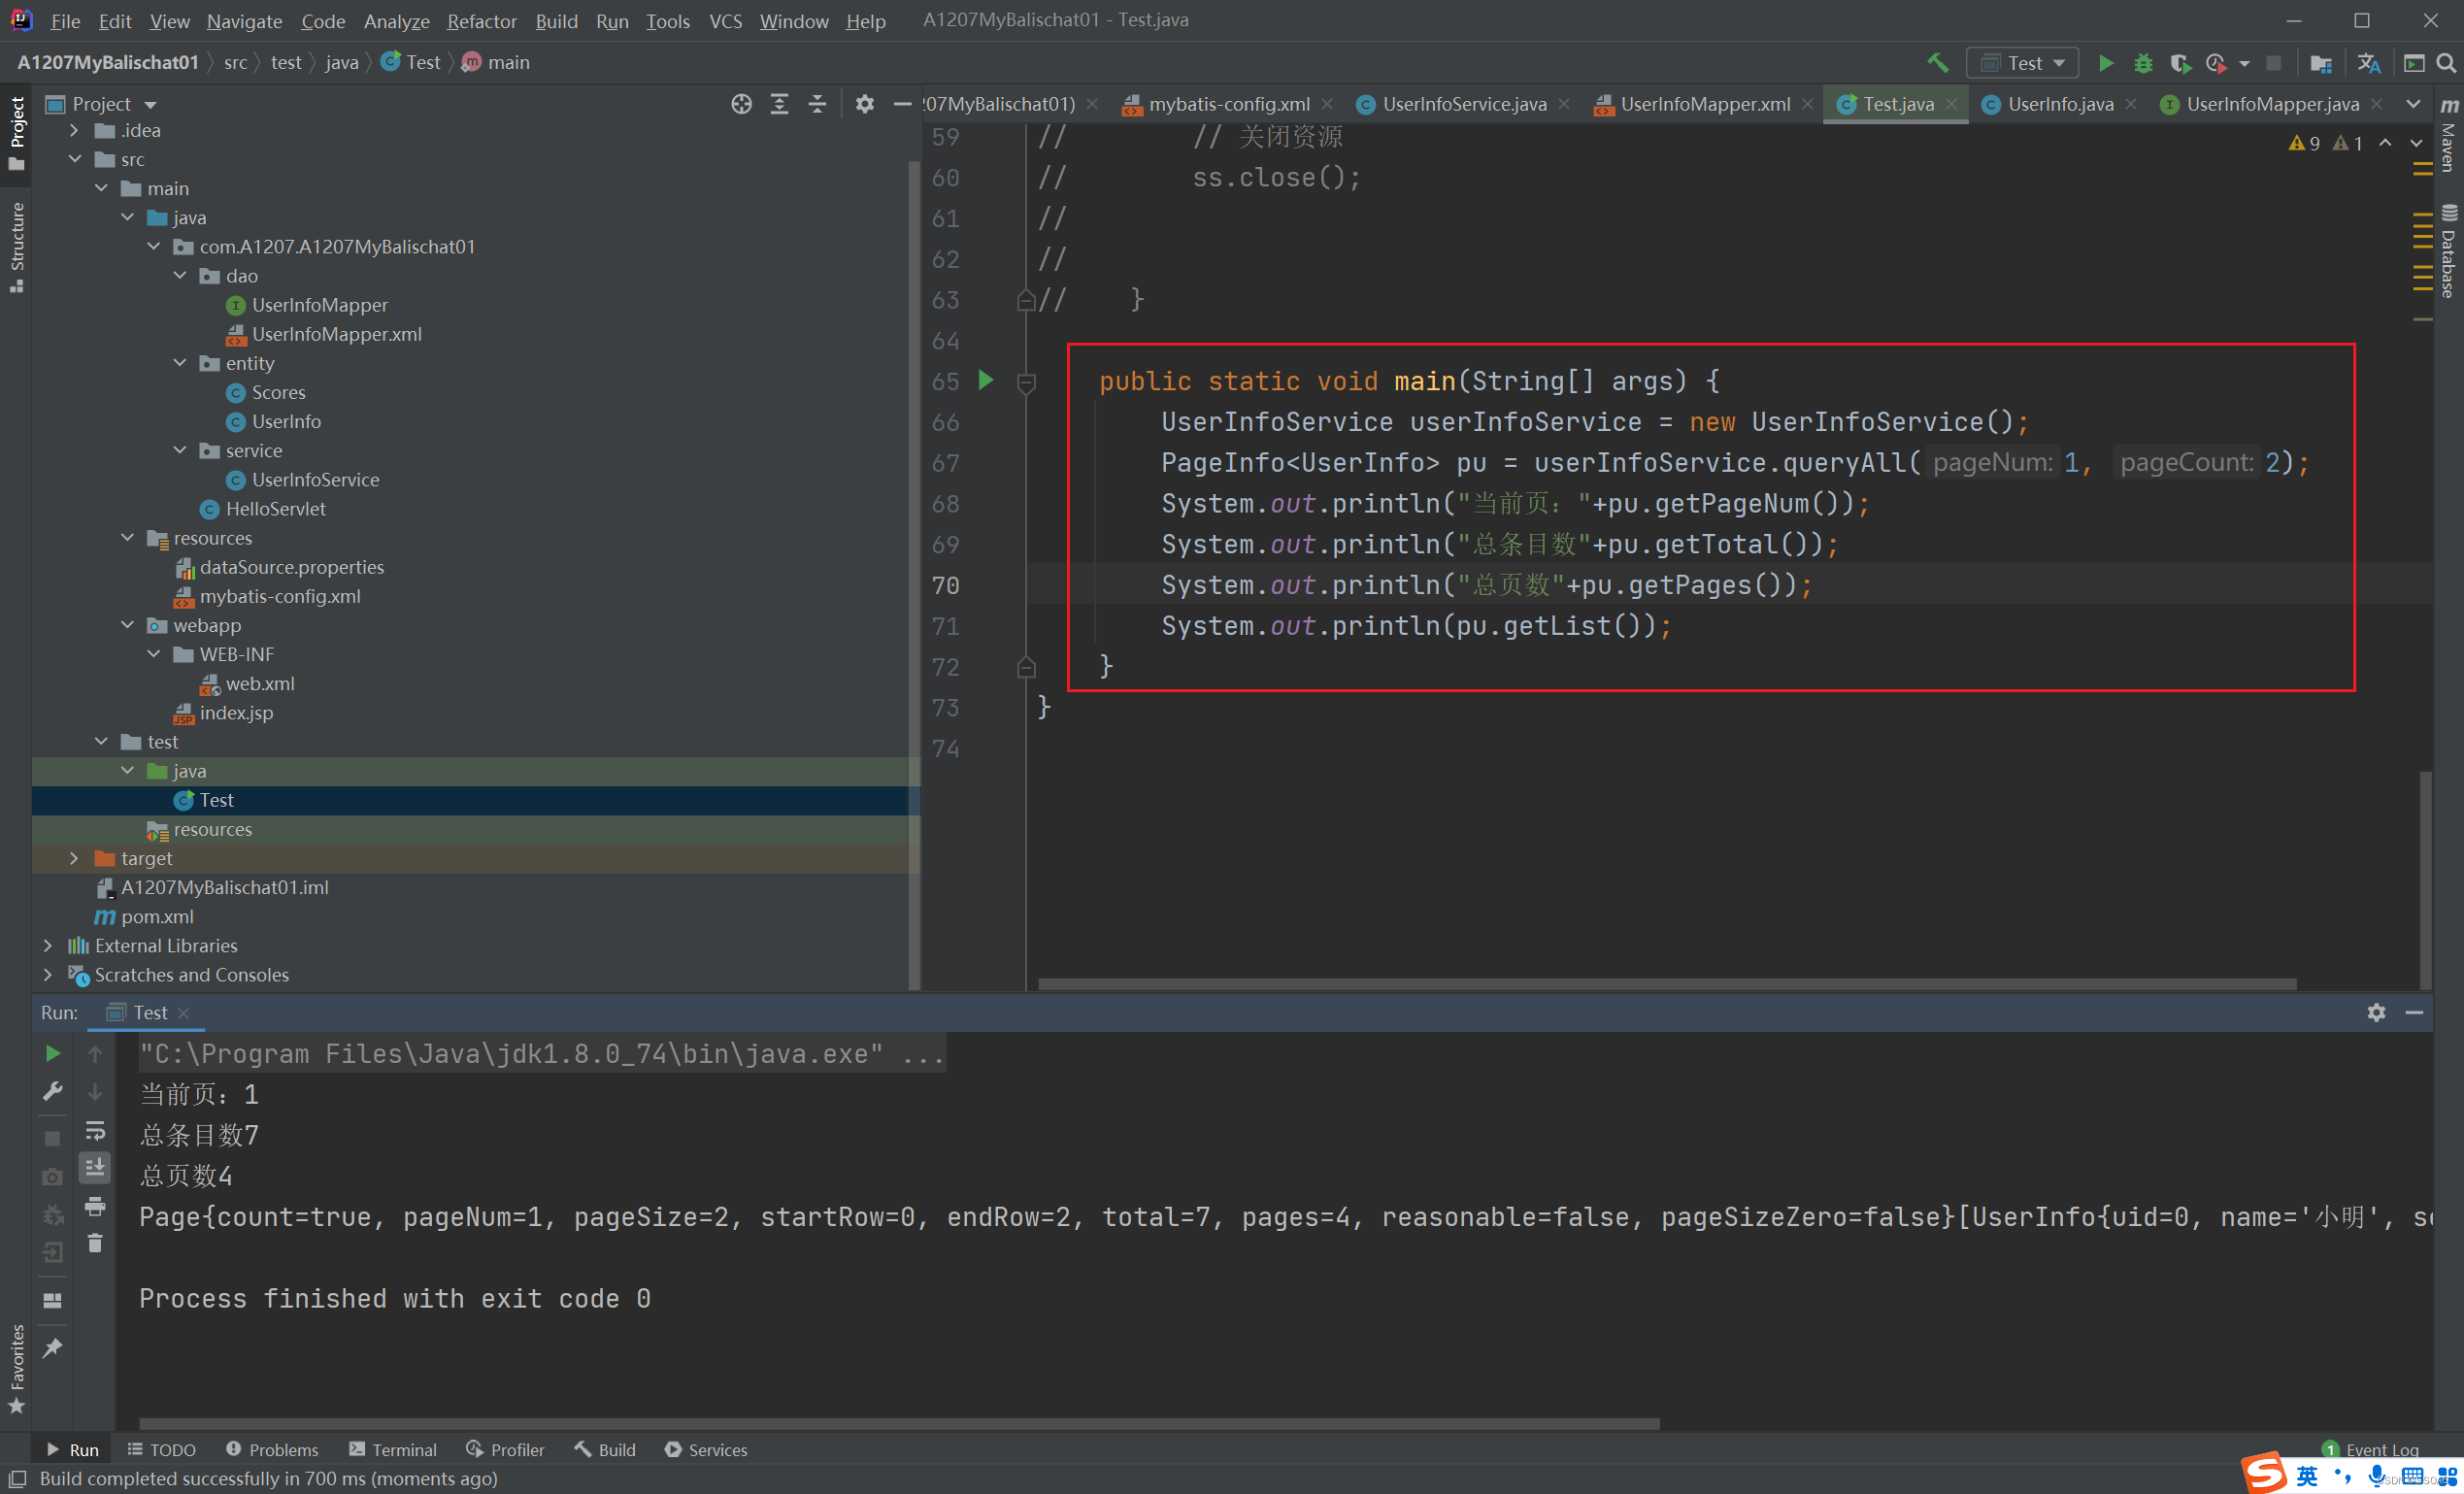This screenshot has height=1494, width=2464.
Task: Run the Test configuration from toolbar
Action: coord(2105,63)
